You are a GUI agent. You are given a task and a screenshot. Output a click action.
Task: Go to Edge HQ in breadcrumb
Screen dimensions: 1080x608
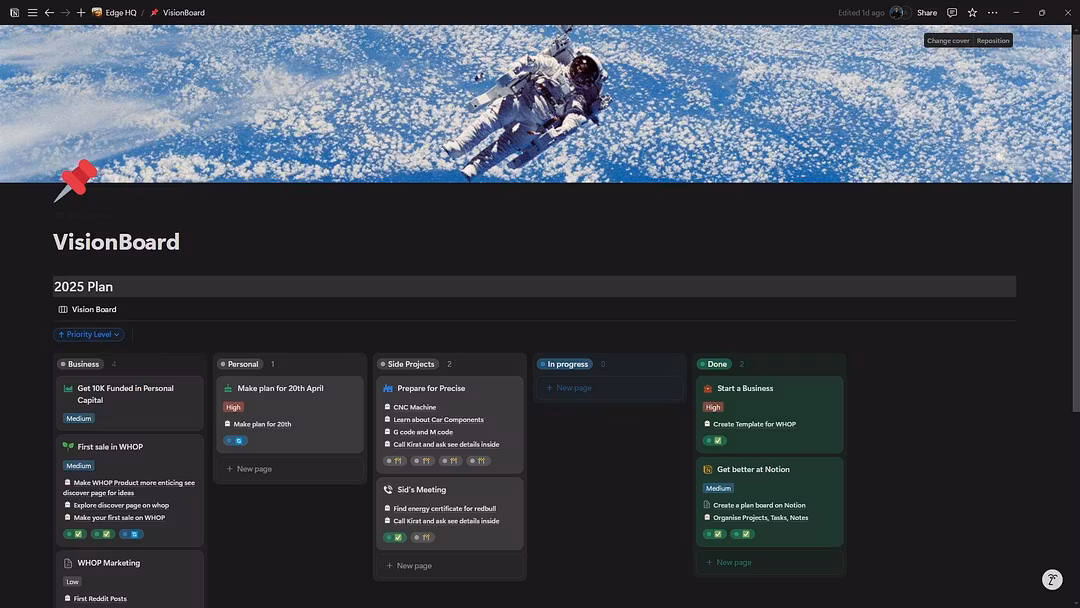(120, 13)
